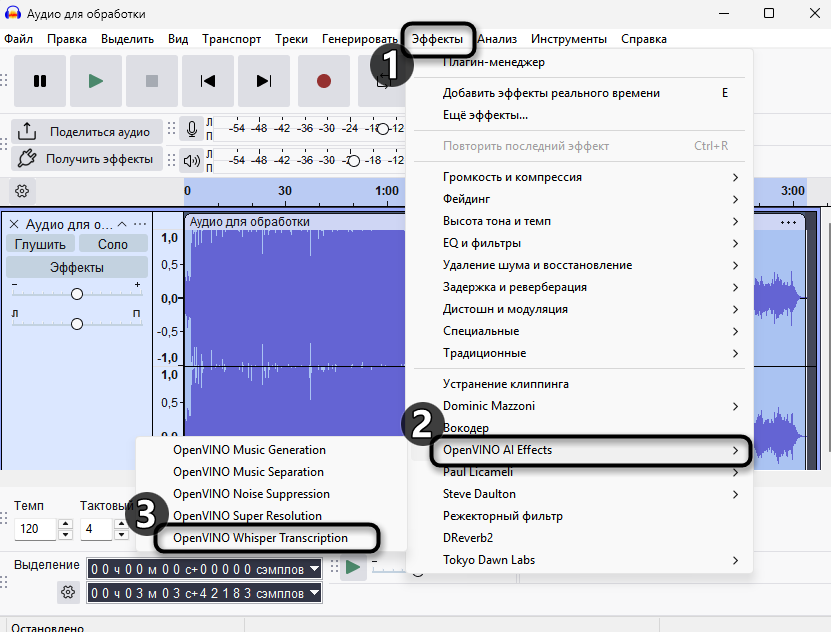
Task: Click the tempo field showing 120
Action: 35,529
